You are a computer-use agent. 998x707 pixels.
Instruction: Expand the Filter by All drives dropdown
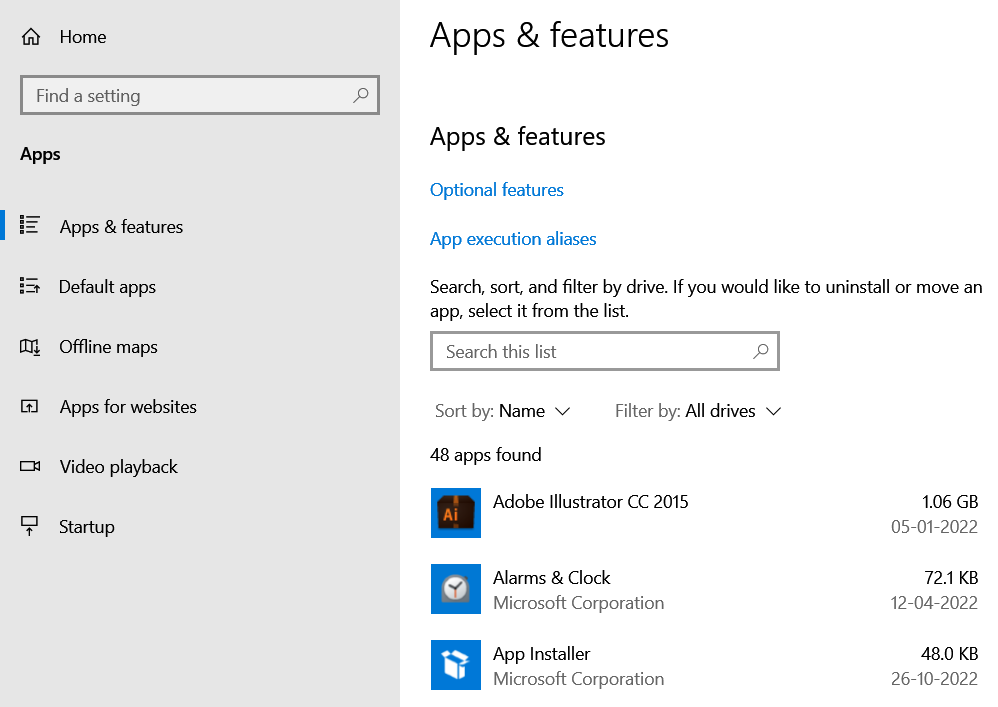[x=698, y=411]
